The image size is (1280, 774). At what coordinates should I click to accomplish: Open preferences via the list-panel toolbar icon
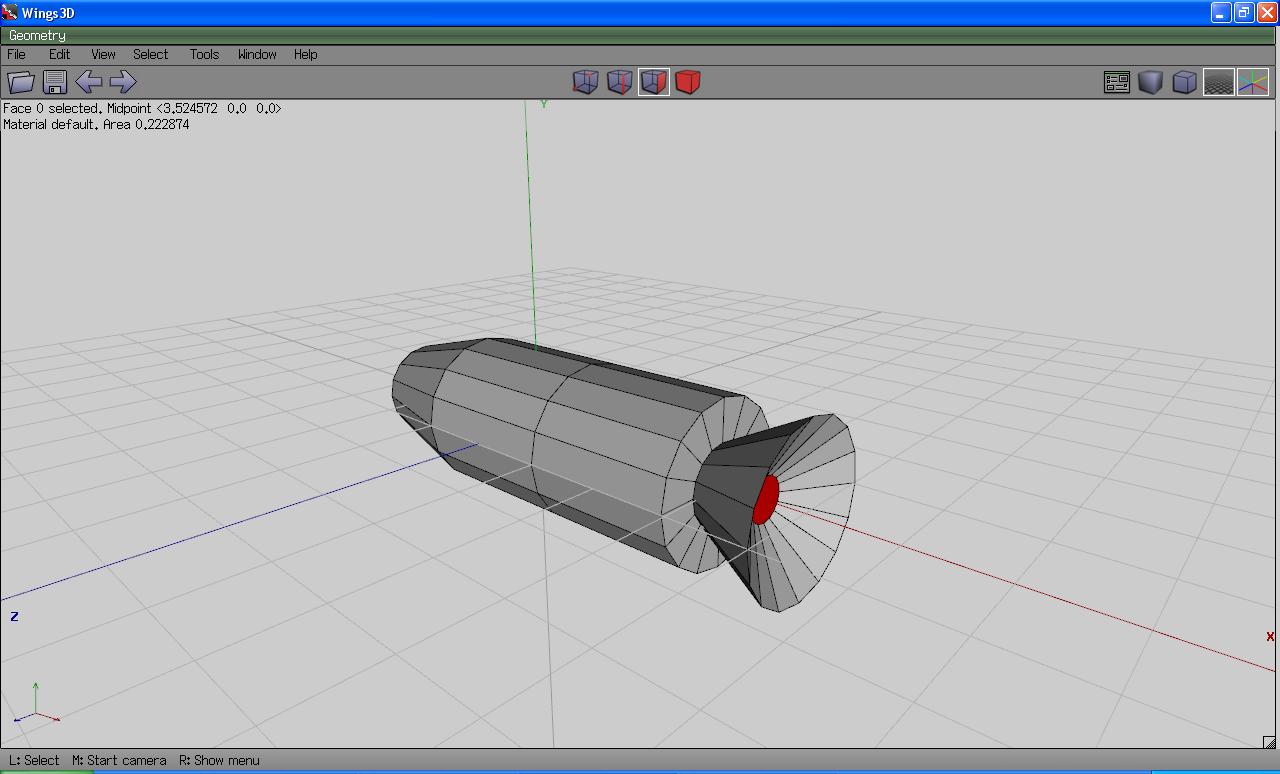[1116, 82]
